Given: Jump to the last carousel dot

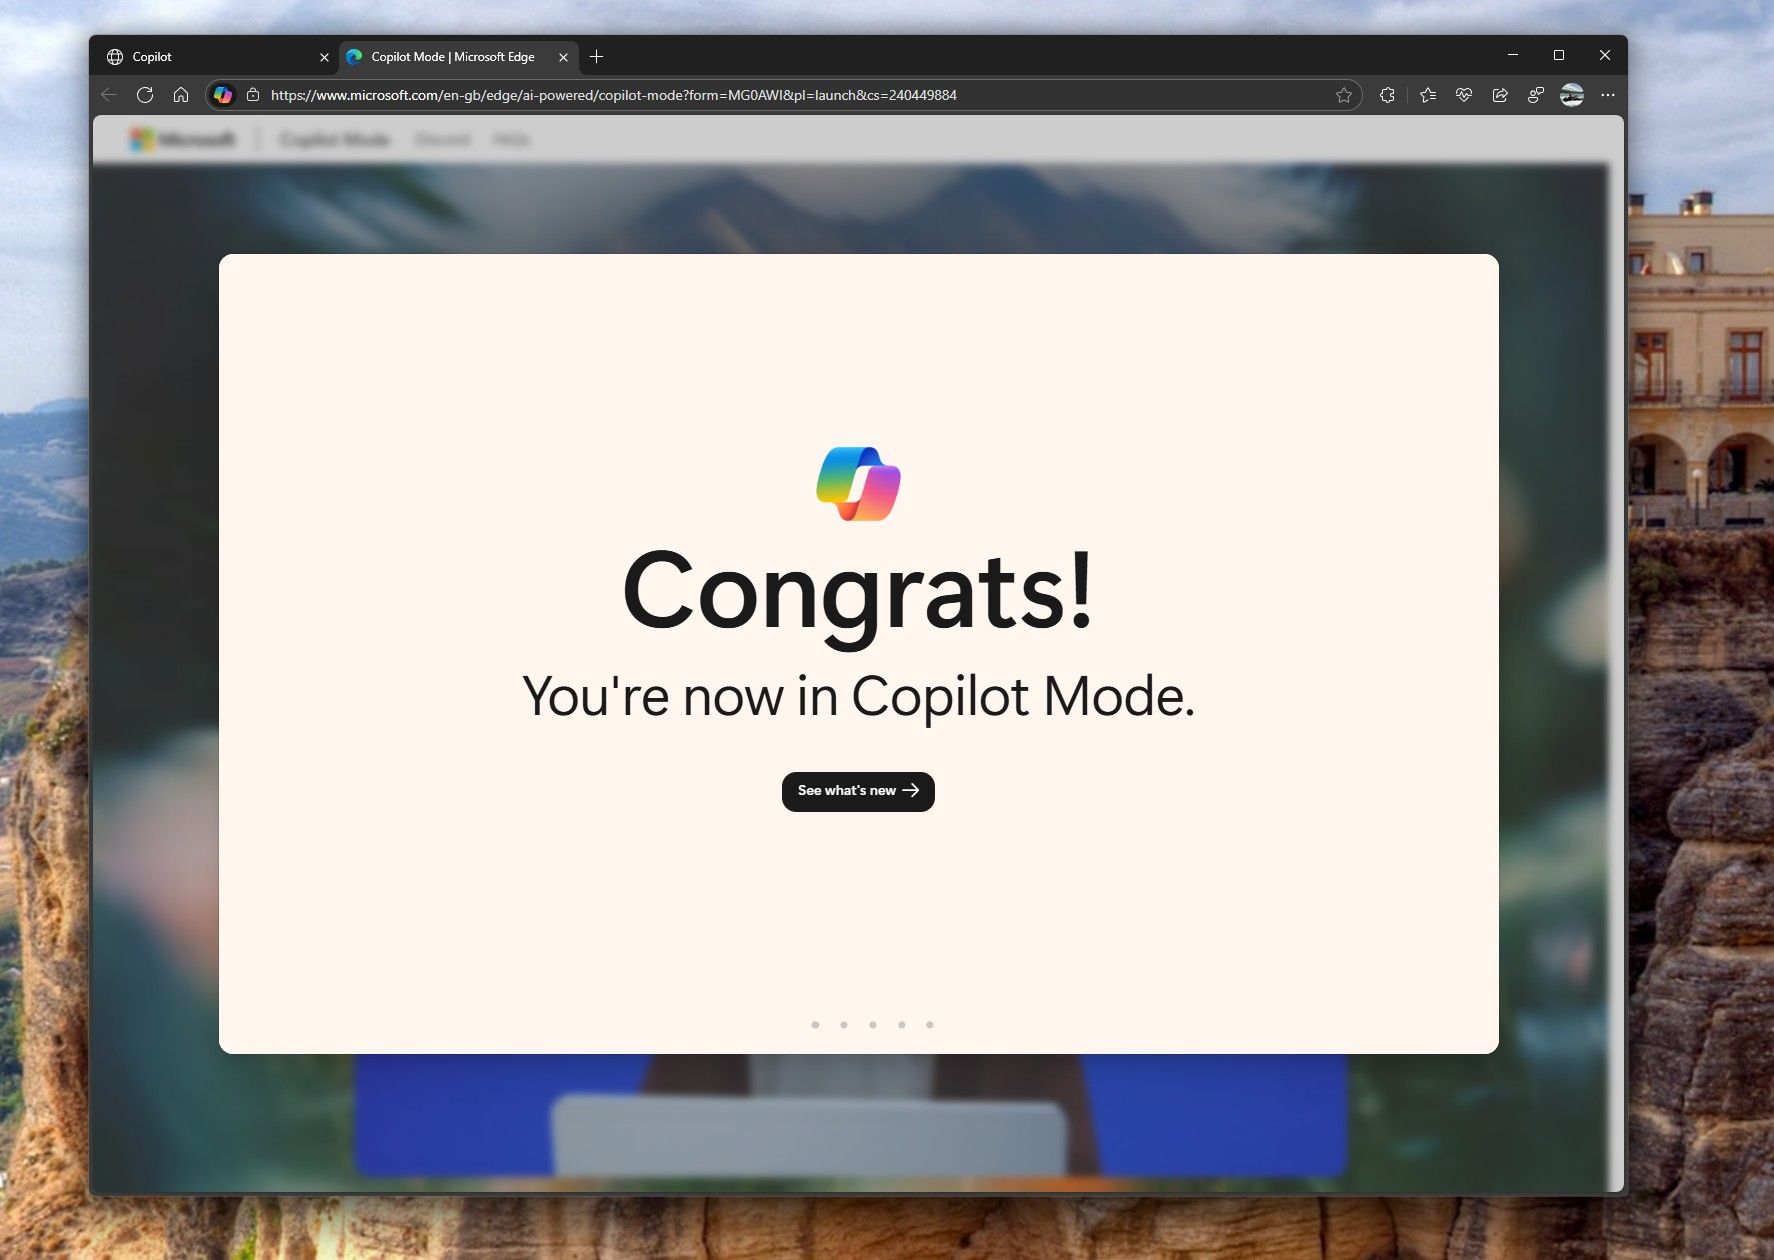Looking at the screenshot, I should coord(930,1025).
